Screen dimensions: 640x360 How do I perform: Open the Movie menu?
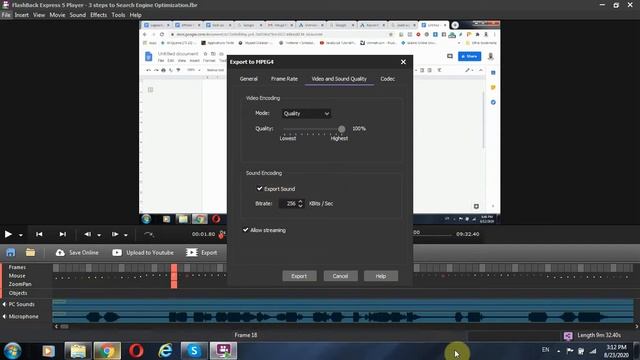point(57,15)
